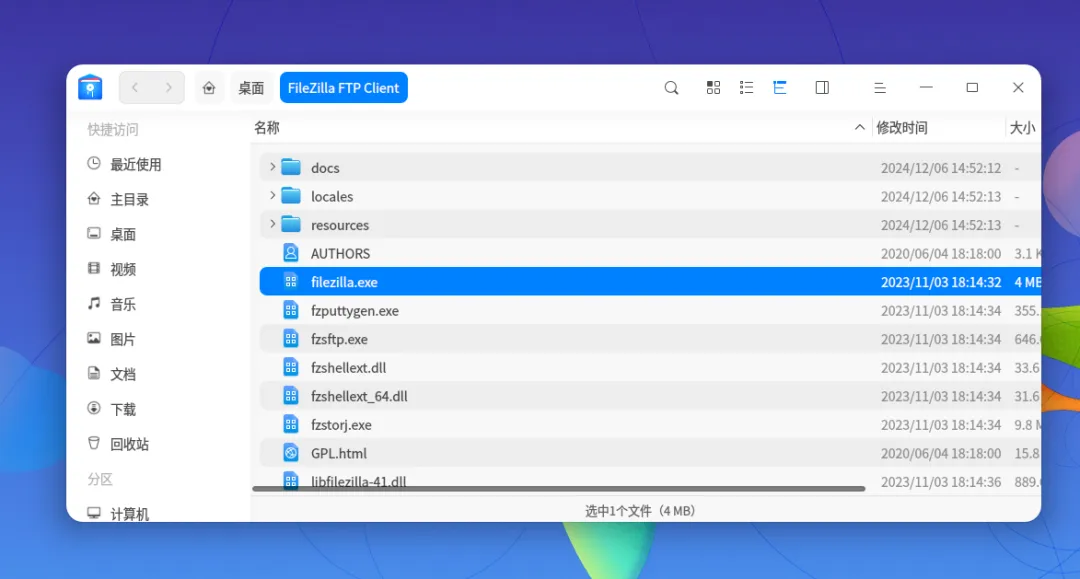Open the hamburger main menu
The width and height of the screenshot is (1080, 579).
coord(880,87)
